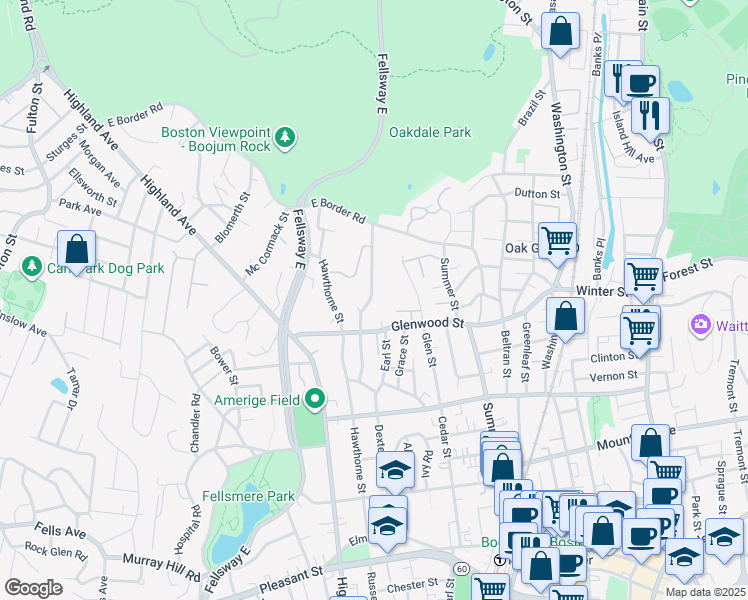748x600 pixels.
Task: Click the fork-and-knife marker overlapping Island Hill Ave label
Action: [x=650, y=118]
